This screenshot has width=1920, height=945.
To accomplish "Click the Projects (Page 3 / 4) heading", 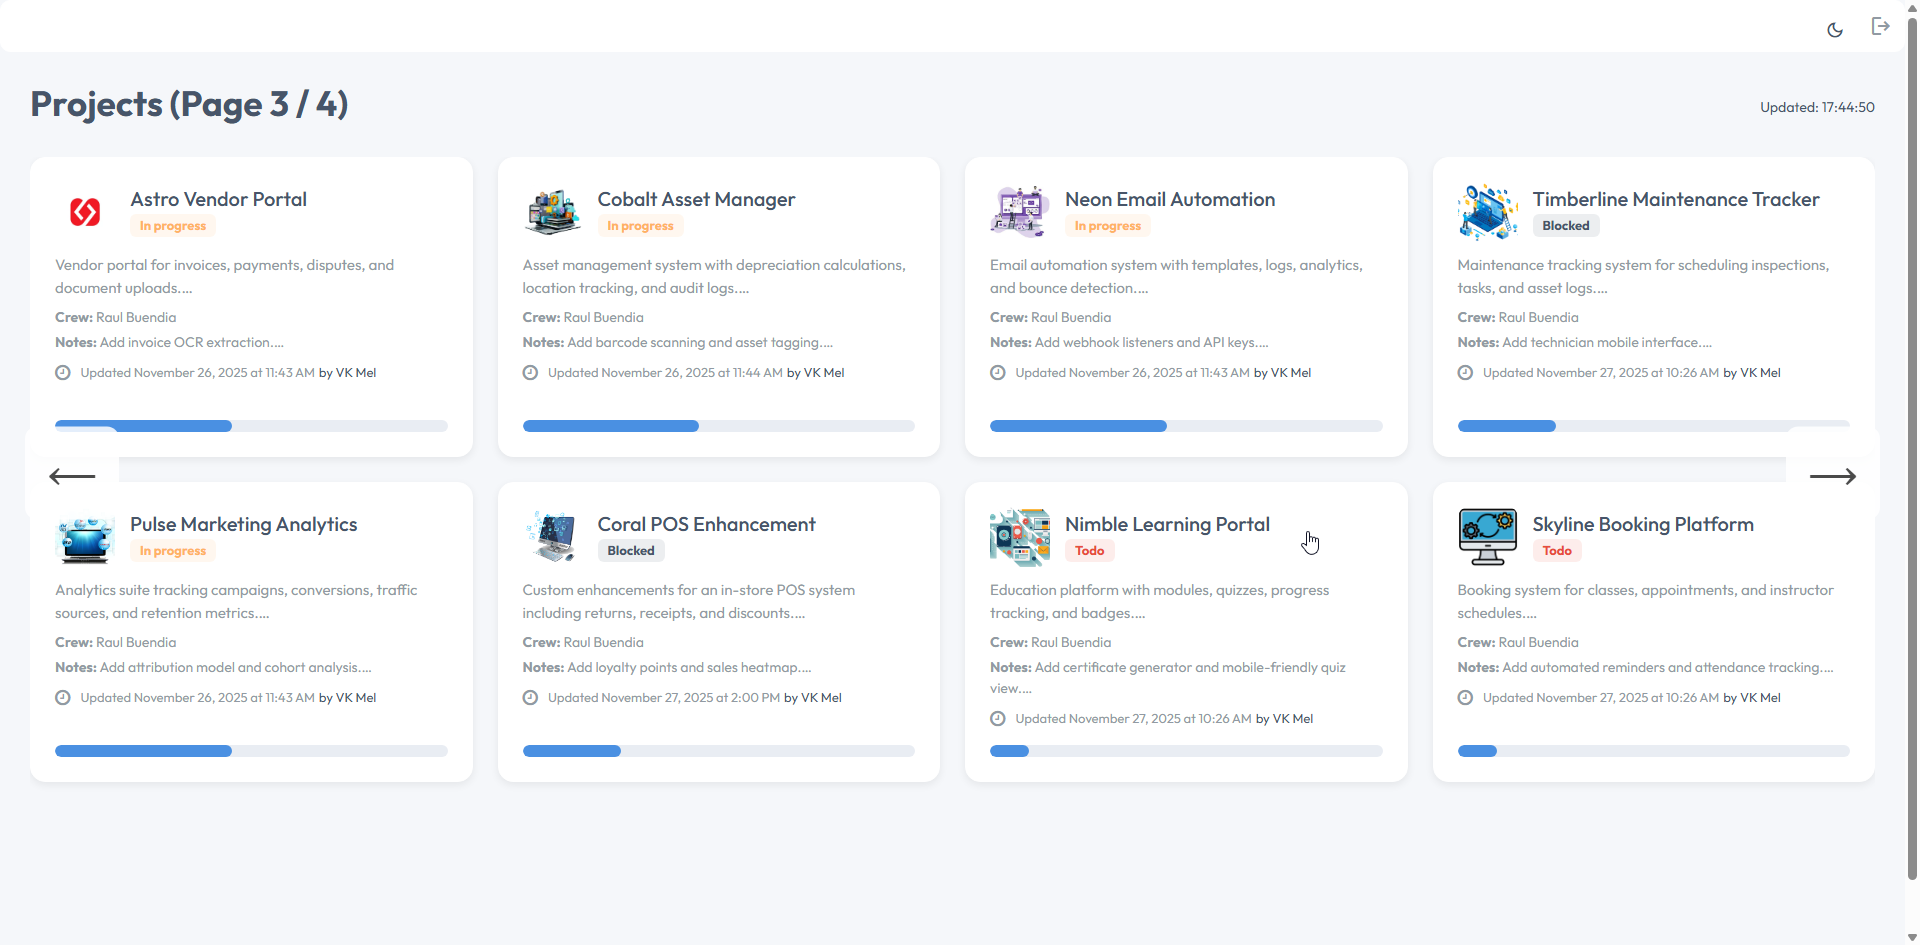I will coord(188,103).
